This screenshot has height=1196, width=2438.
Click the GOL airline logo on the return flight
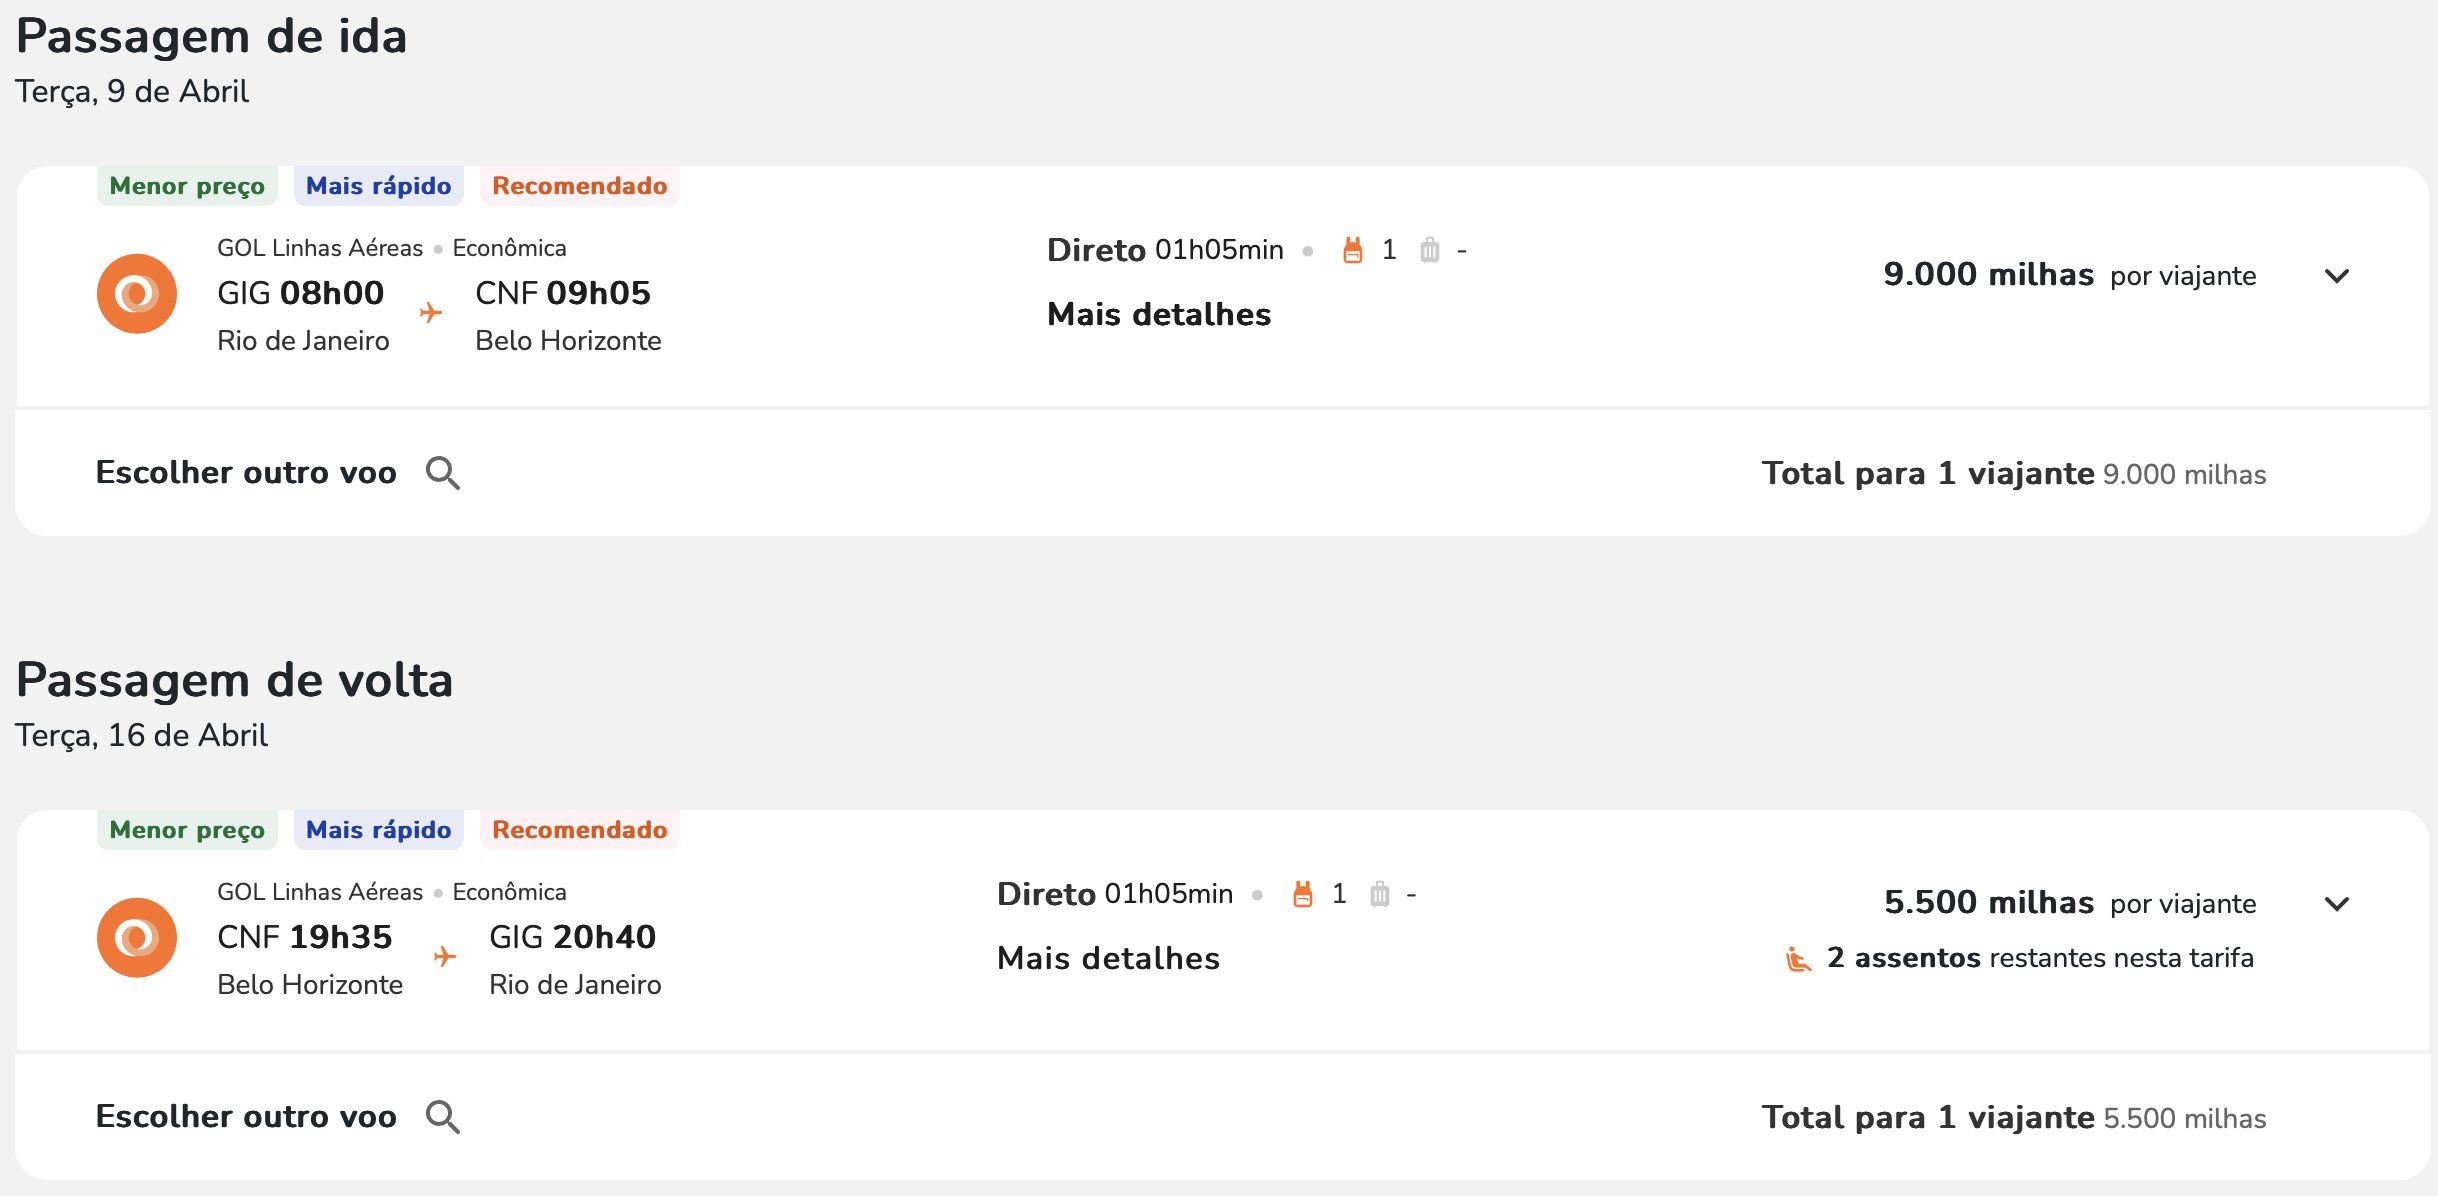pos(137,938)
